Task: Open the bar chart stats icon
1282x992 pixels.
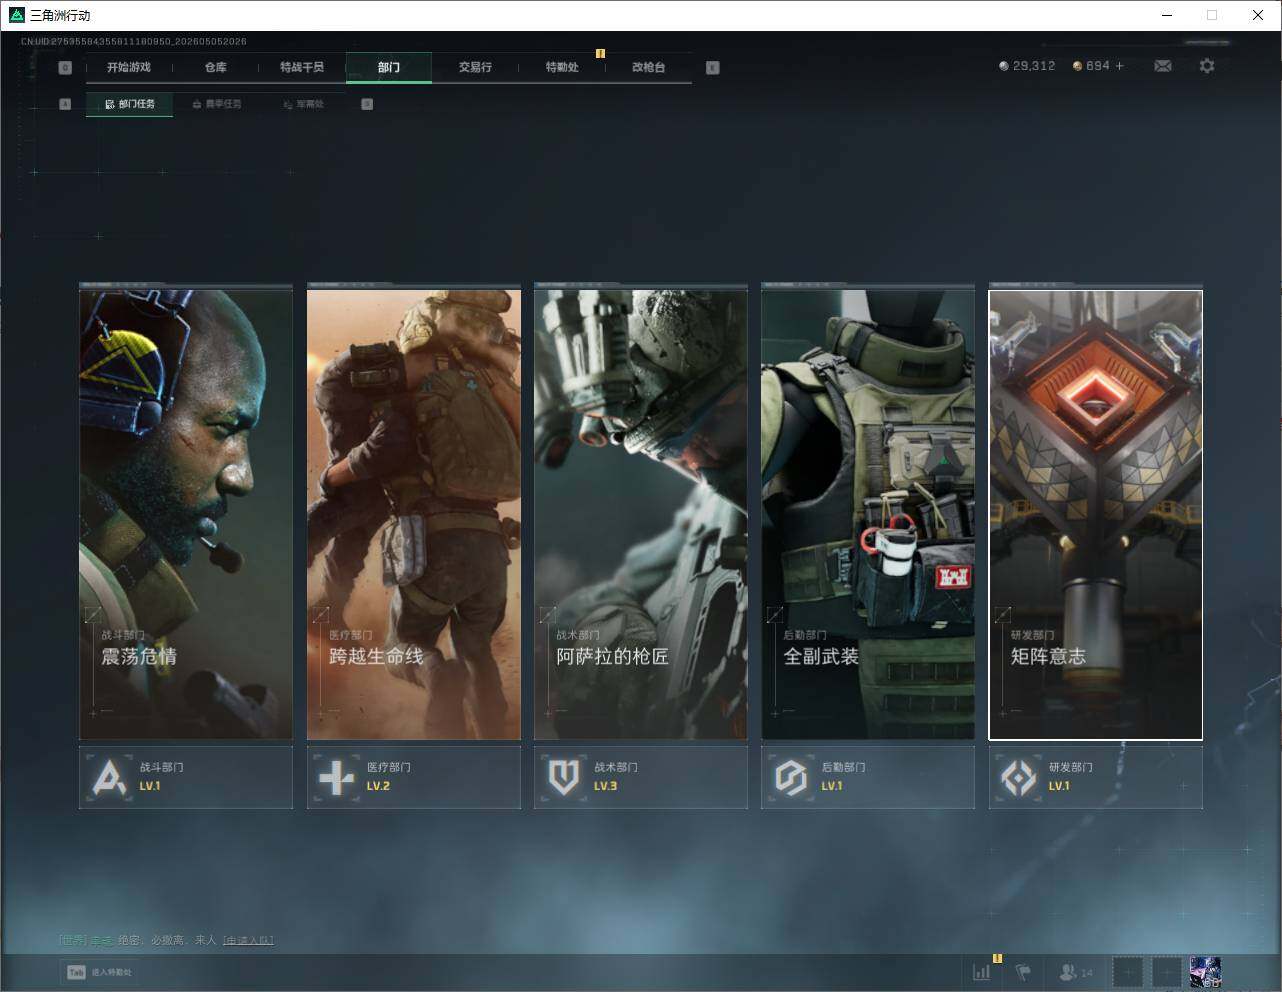Action: [982, 971]
